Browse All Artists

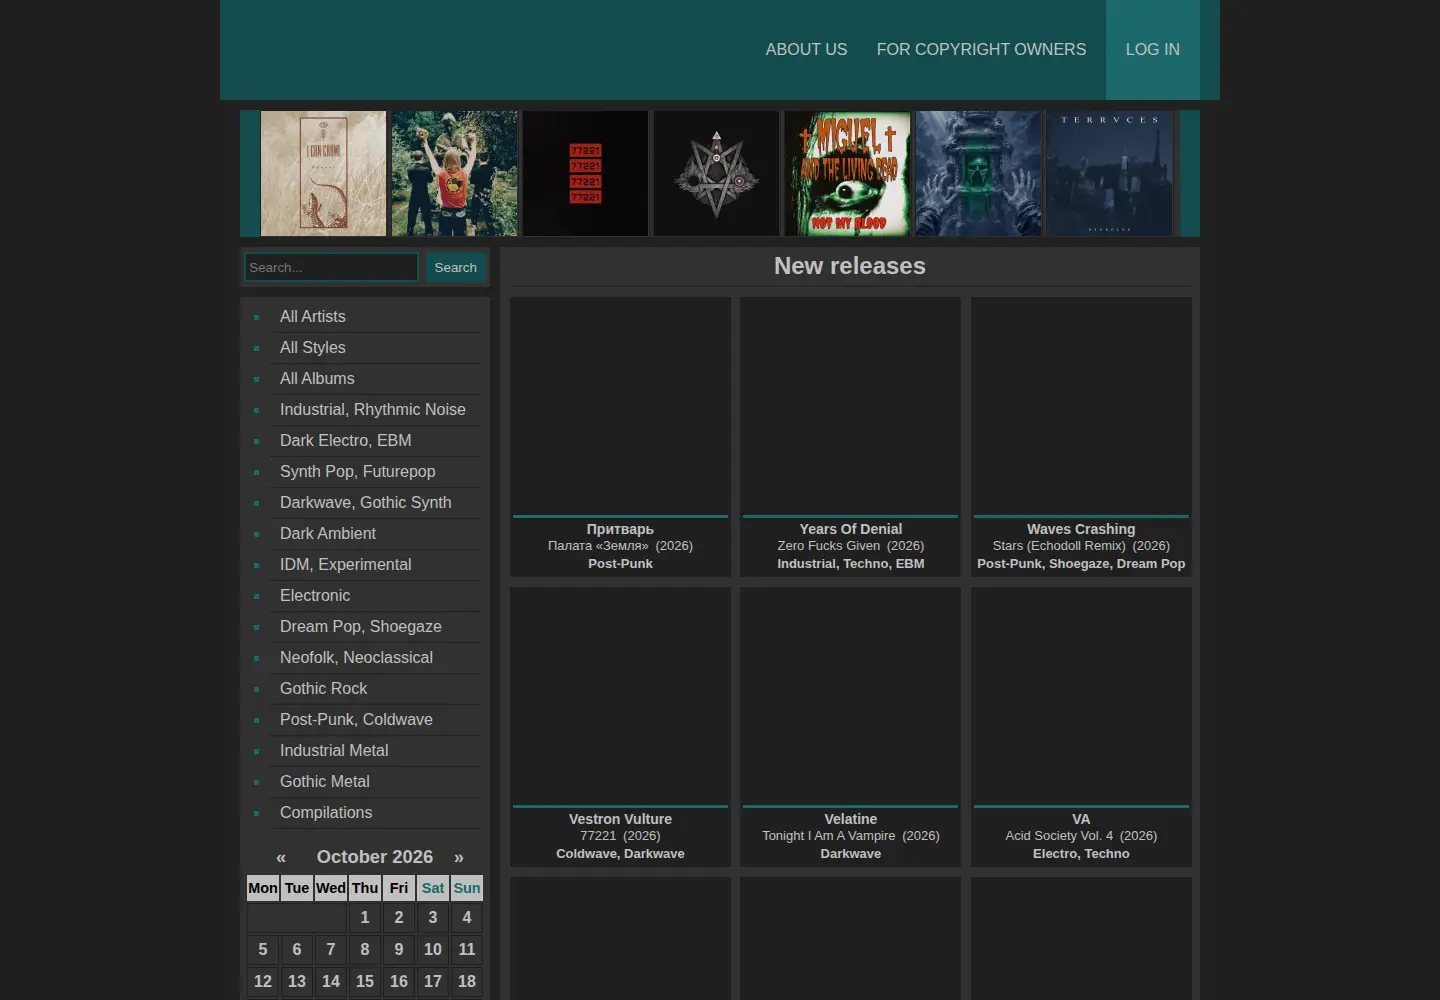coord(313,316)
